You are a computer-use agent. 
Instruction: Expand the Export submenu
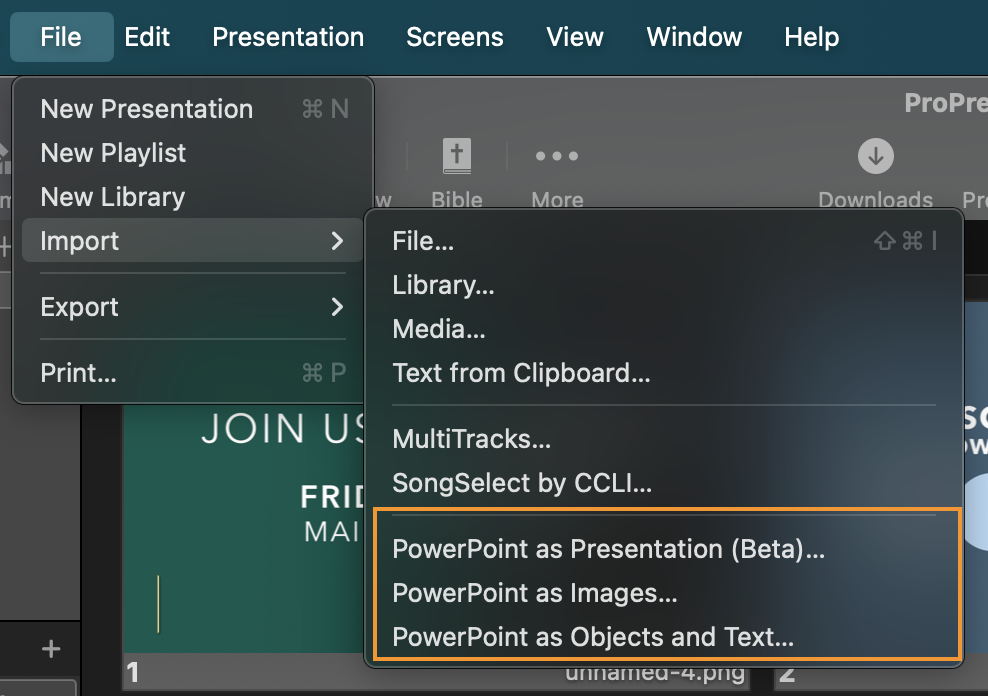[192, 307]
